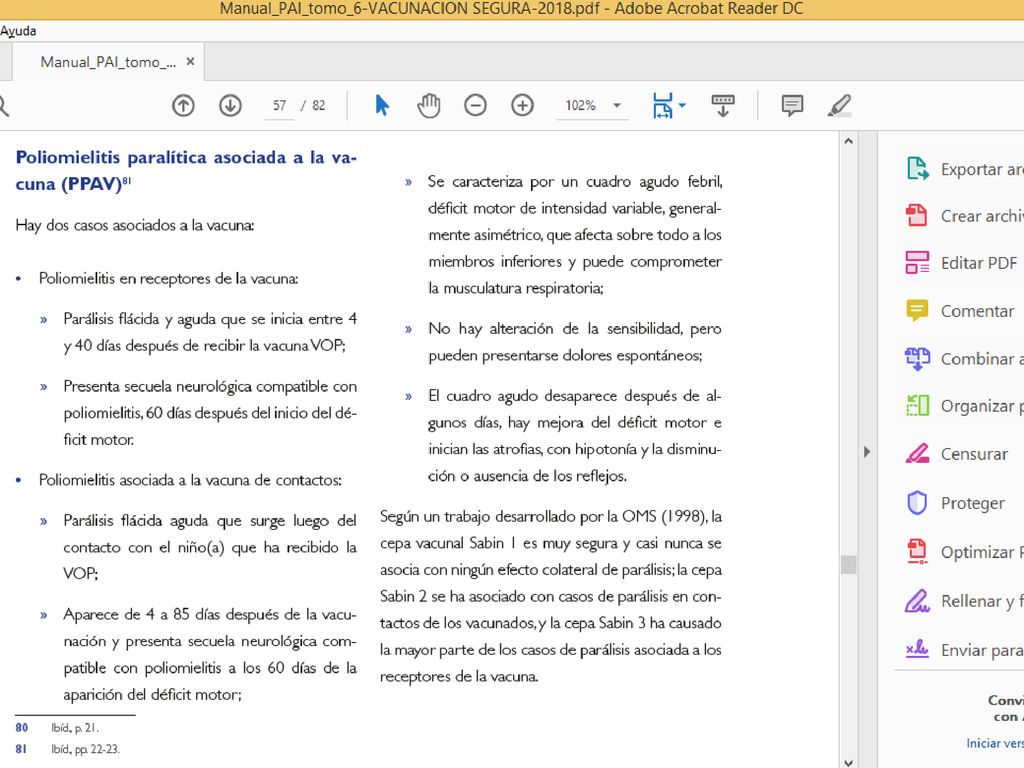Click footnote text 'Ibíd., pp. 22-23.'

(x=86, y=749)
